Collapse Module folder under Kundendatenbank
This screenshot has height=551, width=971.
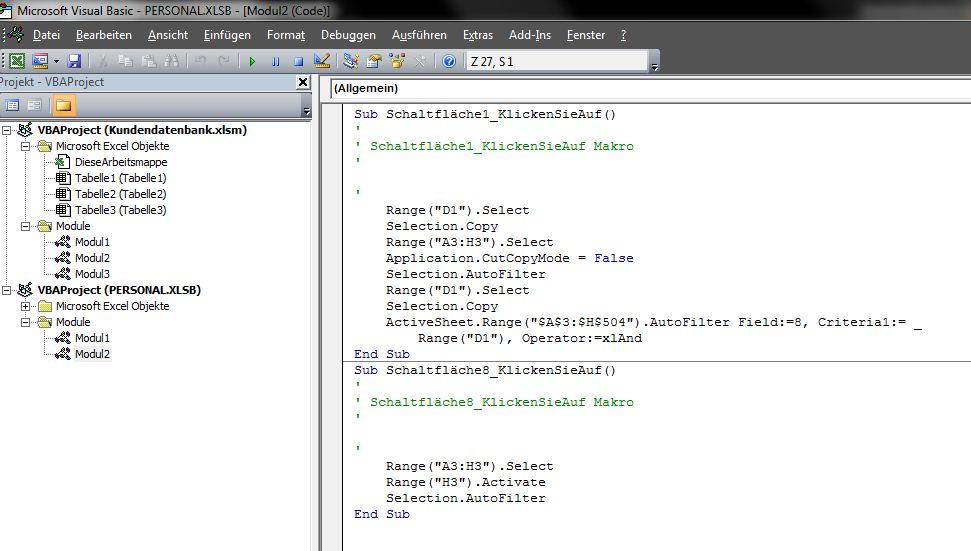[25, 226]
